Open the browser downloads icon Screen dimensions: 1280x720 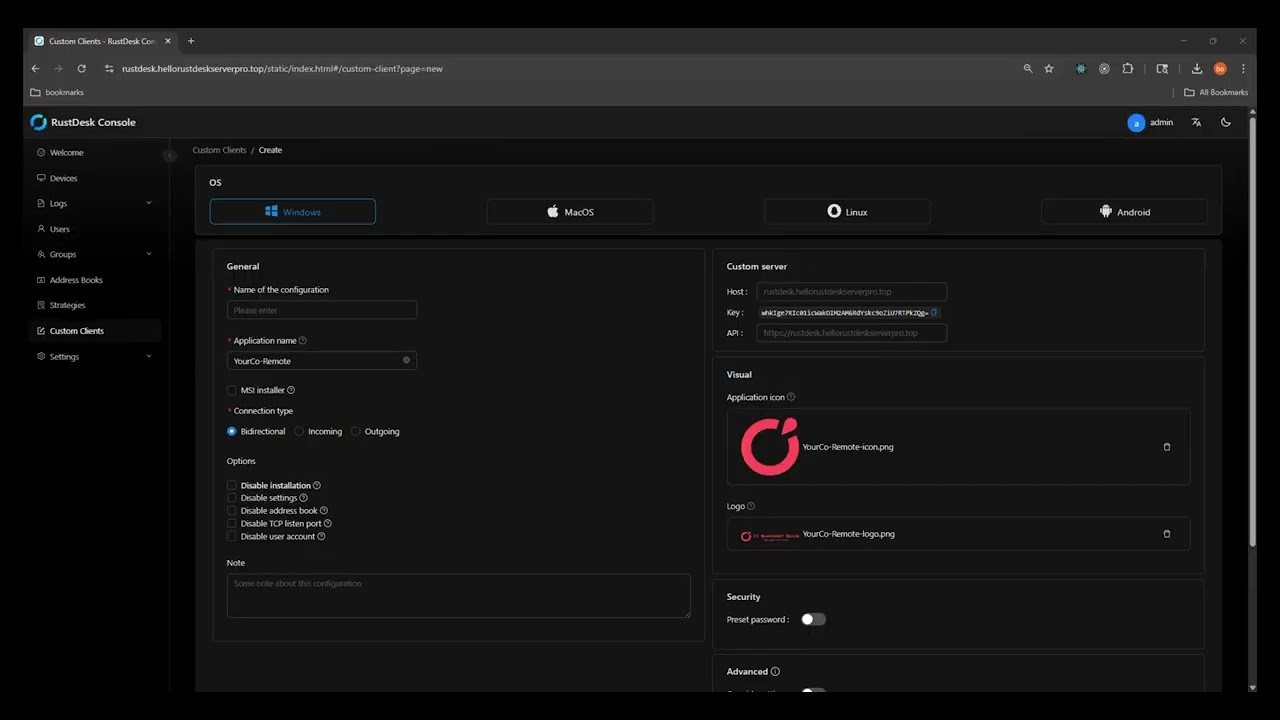tap(1197, 69)
